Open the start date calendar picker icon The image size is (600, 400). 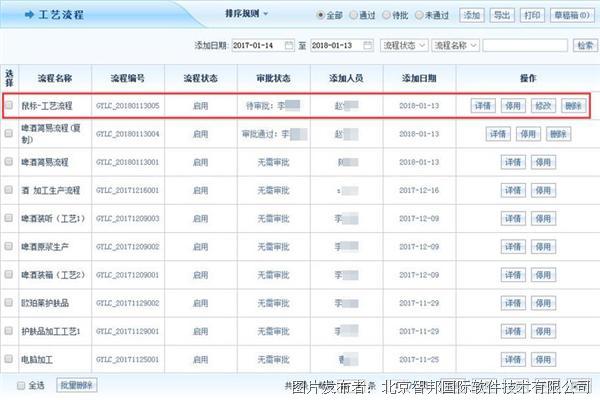(289, 46)
